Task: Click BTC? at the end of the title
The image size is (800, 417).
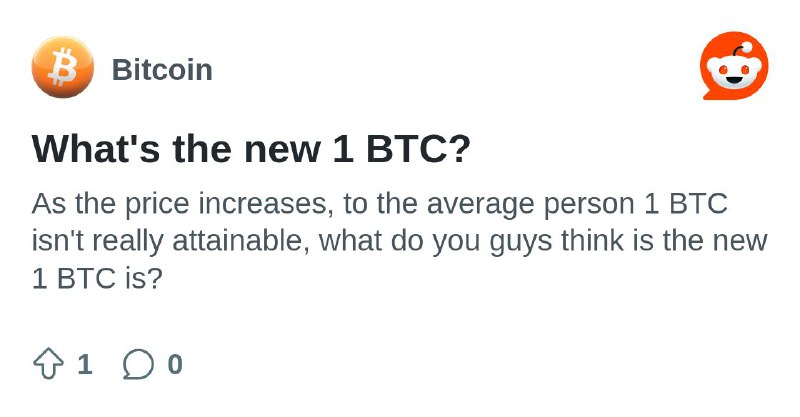Action: coord(418,149)
